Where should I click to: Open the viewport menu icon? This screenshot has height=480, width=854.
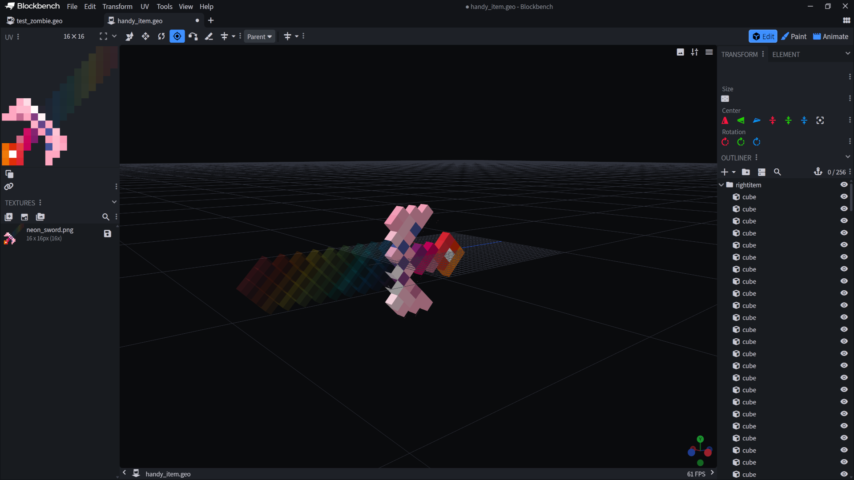pos(709,52)
